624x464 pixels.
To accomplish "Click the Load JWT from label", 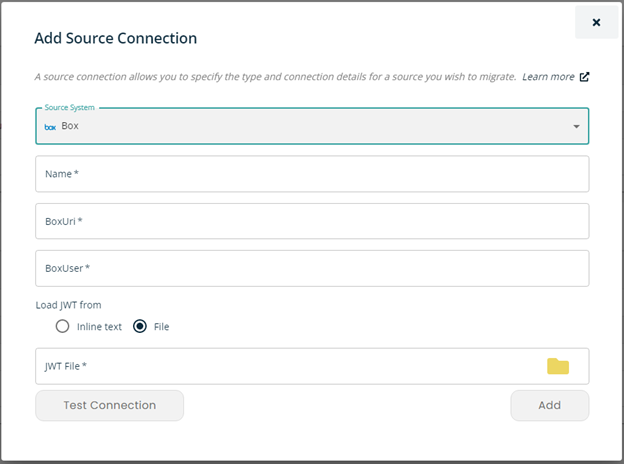I will click(68, 305).
